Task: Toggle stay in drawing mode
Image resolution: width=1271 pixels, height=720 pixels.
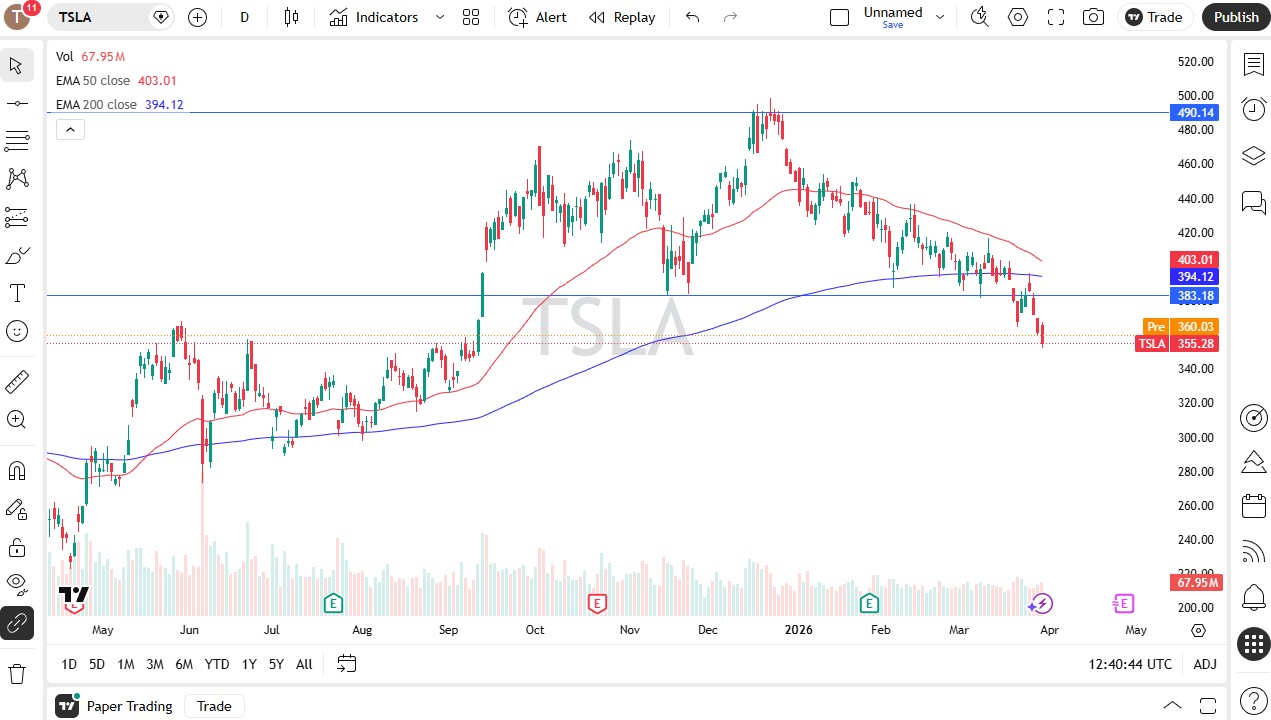Action: (x=17, y=509)
